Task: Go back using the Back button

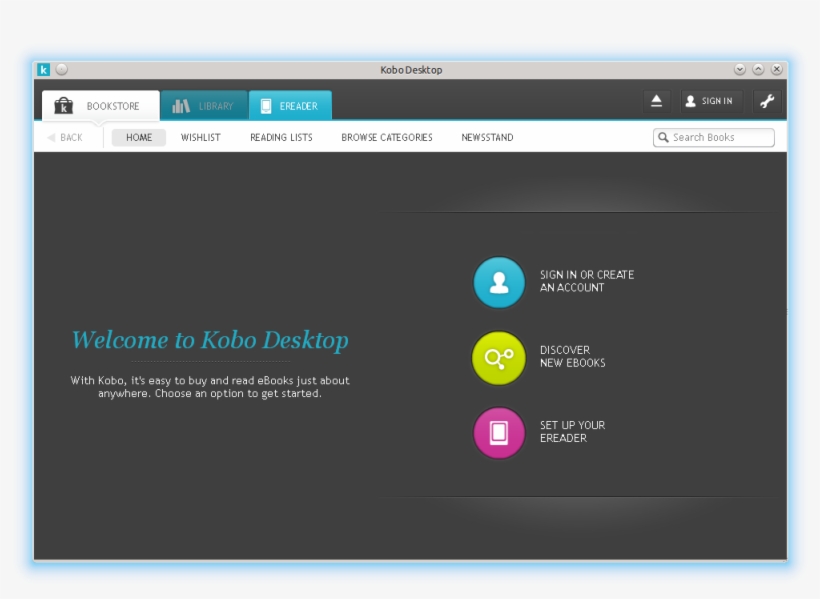Action: click(x=65, y=137)
